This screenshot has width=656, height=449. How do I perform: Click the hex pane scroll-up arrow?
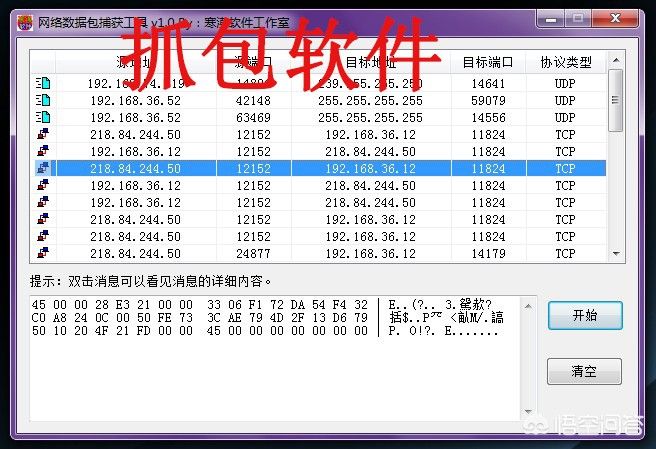click(x=528, y=306)
